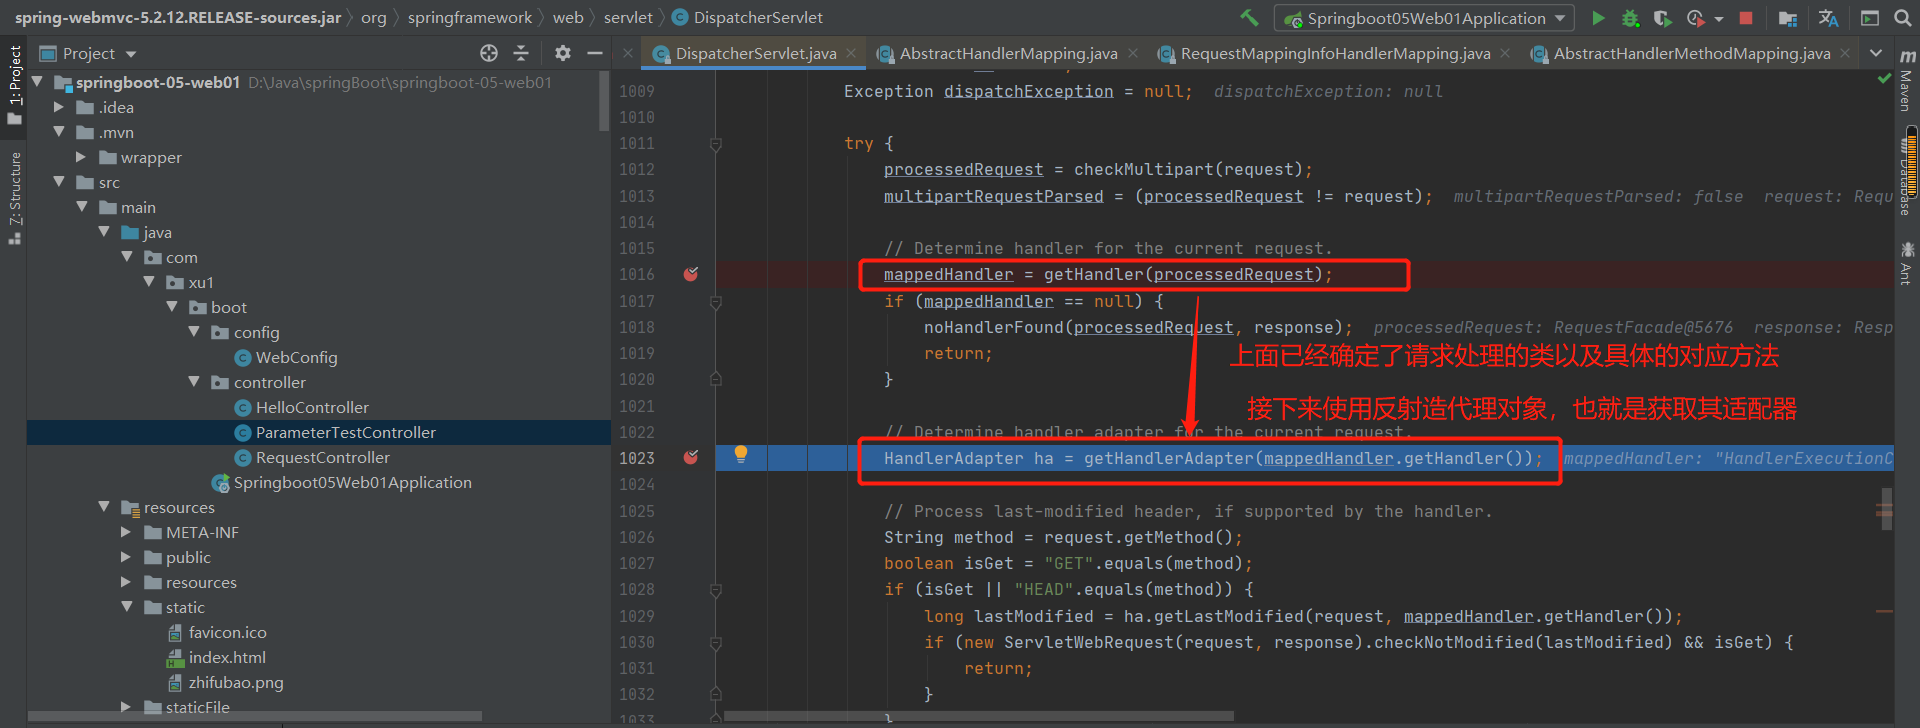1920x728 pixels.
Task: Click the servlet breadcrumb
Action: click(628, 17)
